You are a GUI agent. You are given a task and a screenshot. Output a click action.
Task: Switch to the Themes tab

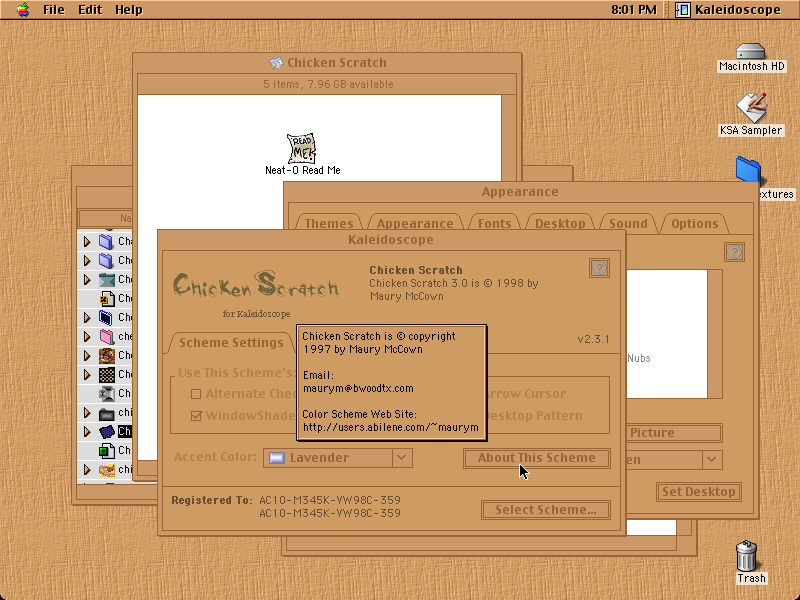(329, 223)
